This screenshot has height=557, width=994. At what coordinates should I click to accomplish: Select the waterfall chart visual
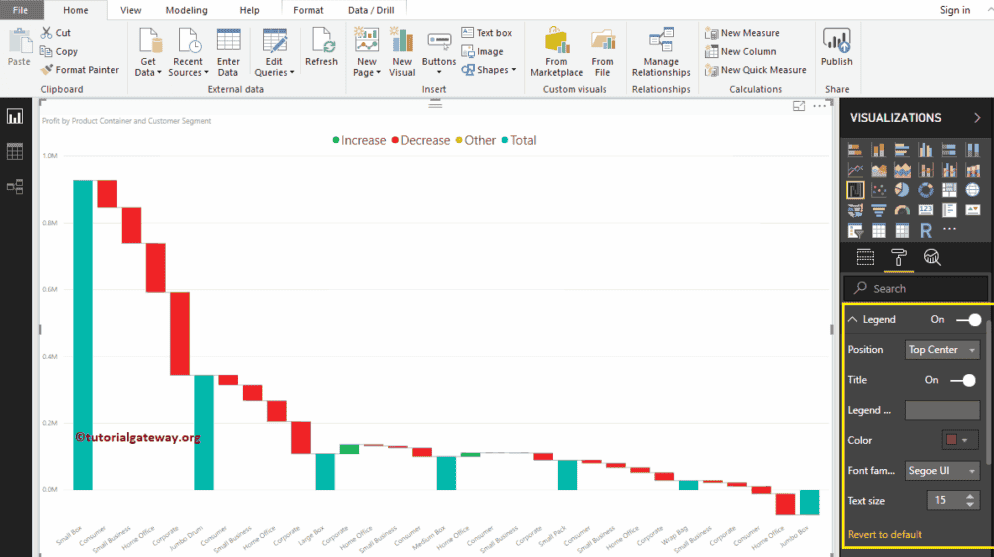[855, 189]
